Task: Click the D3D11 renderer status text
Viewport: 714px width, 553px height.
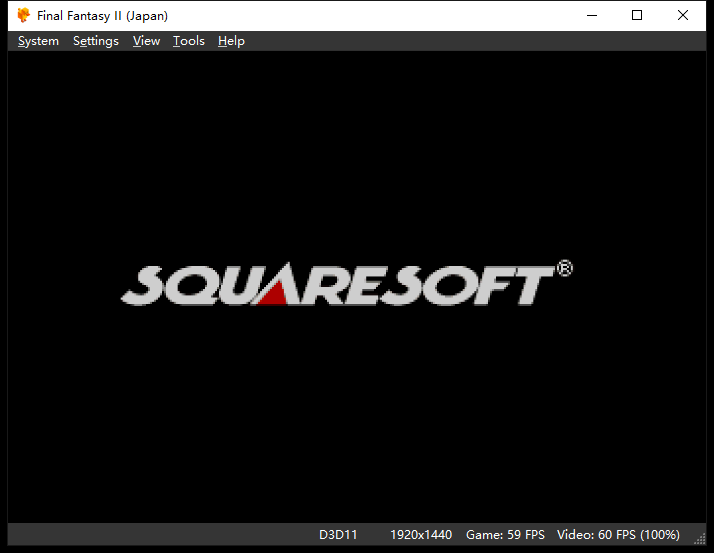Action: [x=338, y=534]
